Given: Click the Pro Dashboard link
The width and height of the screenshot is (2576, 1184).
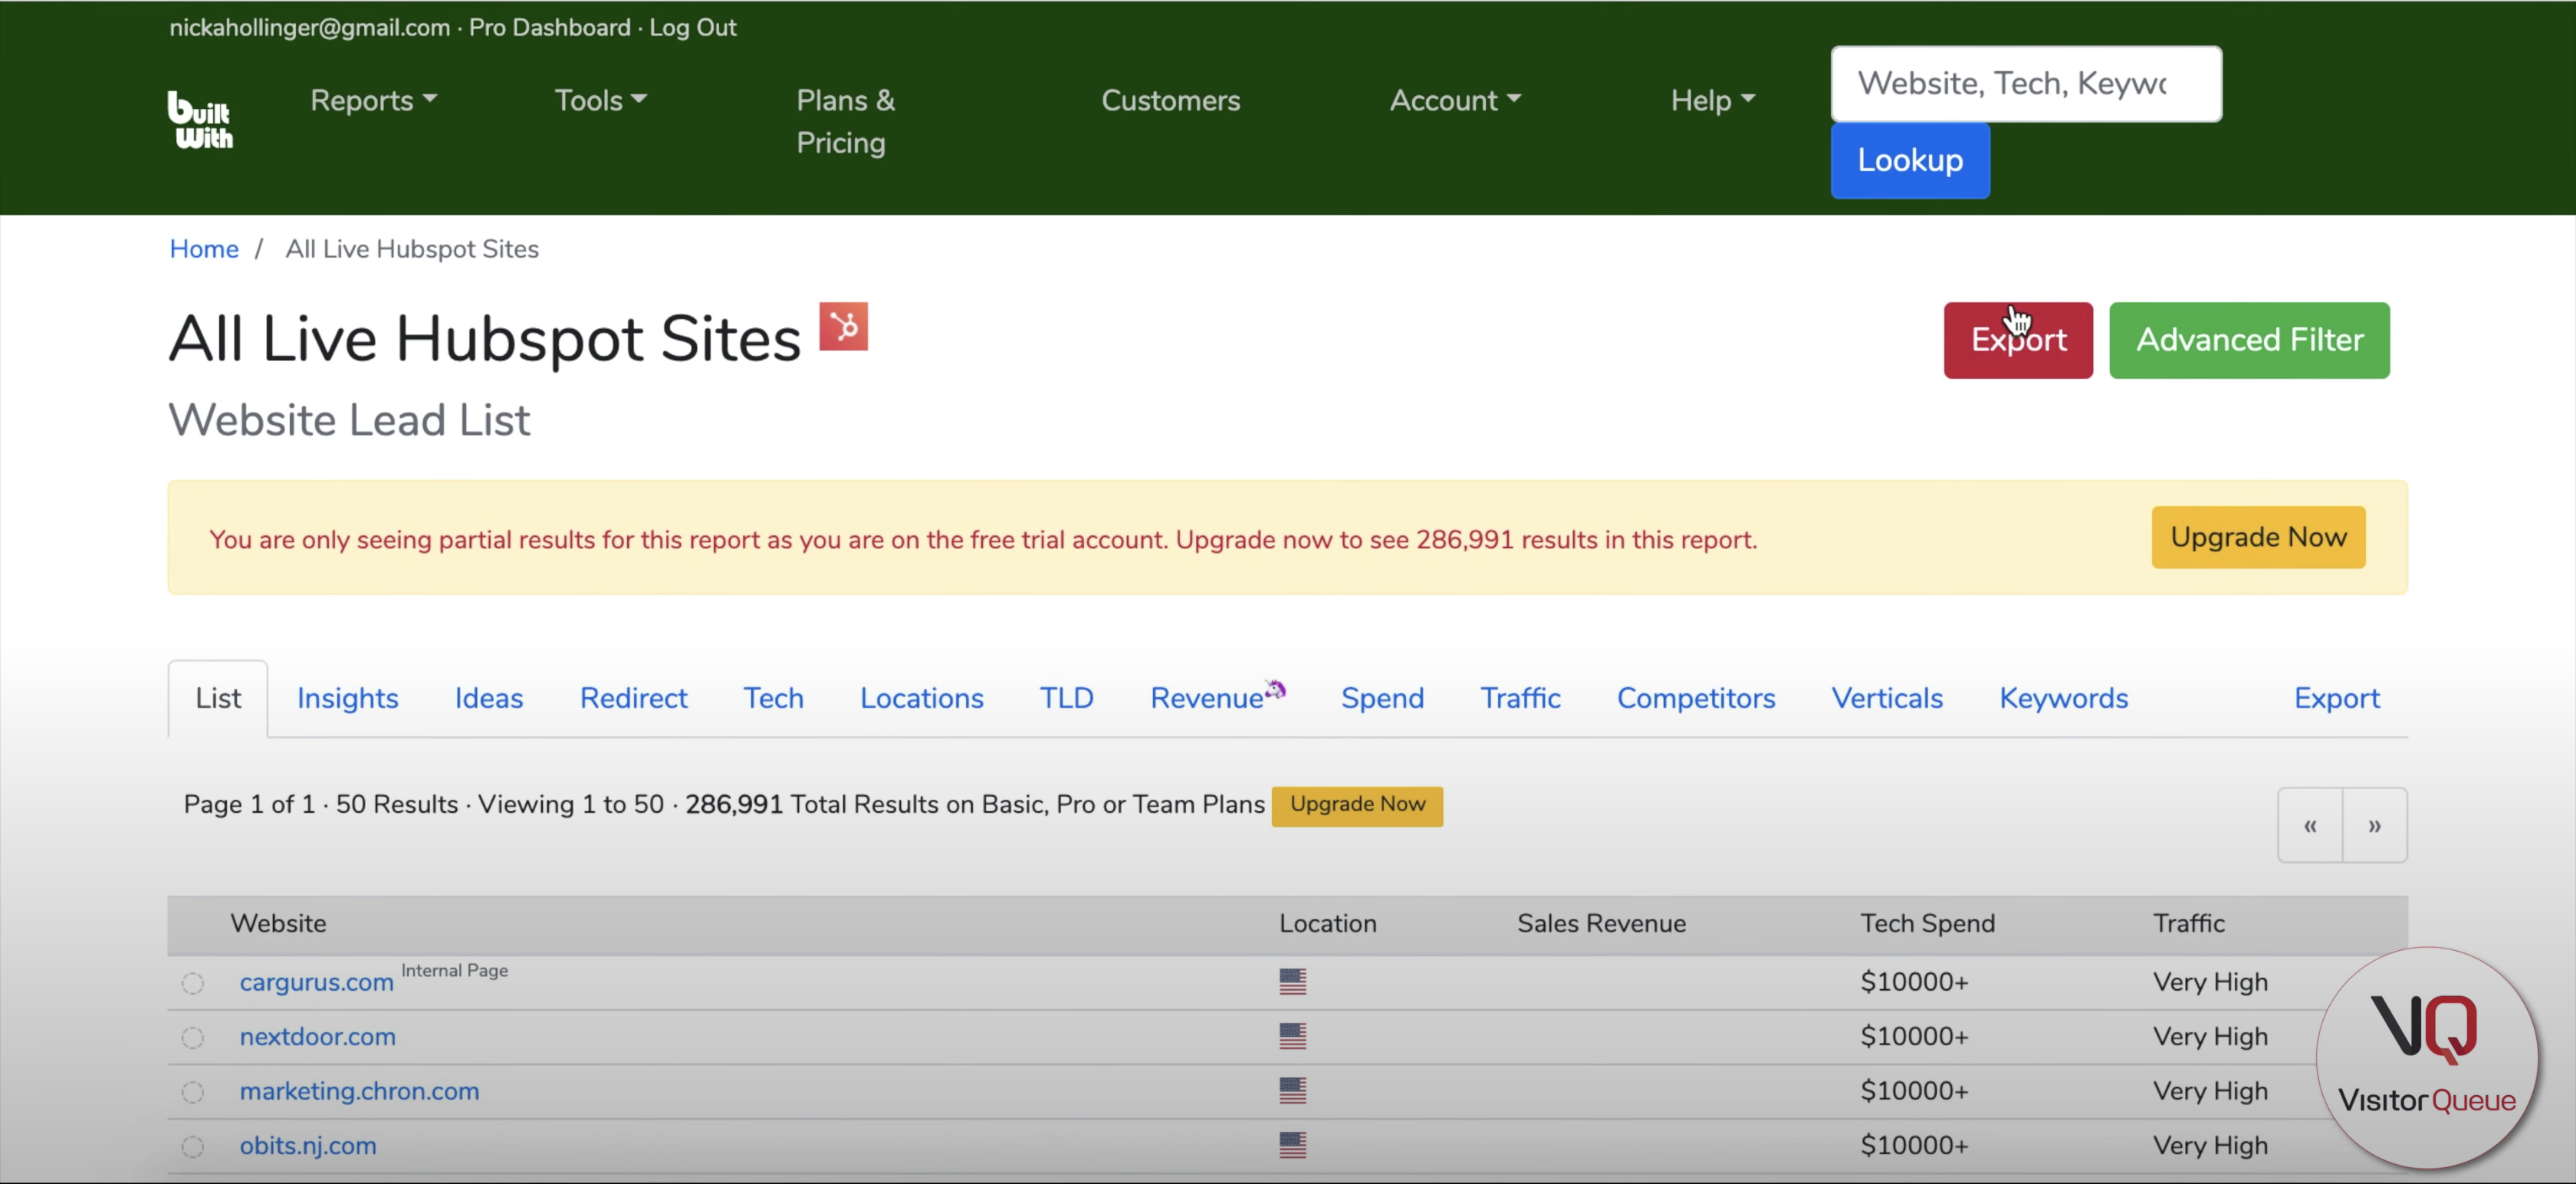Looking at the screenshot, I should coord(550,27).
